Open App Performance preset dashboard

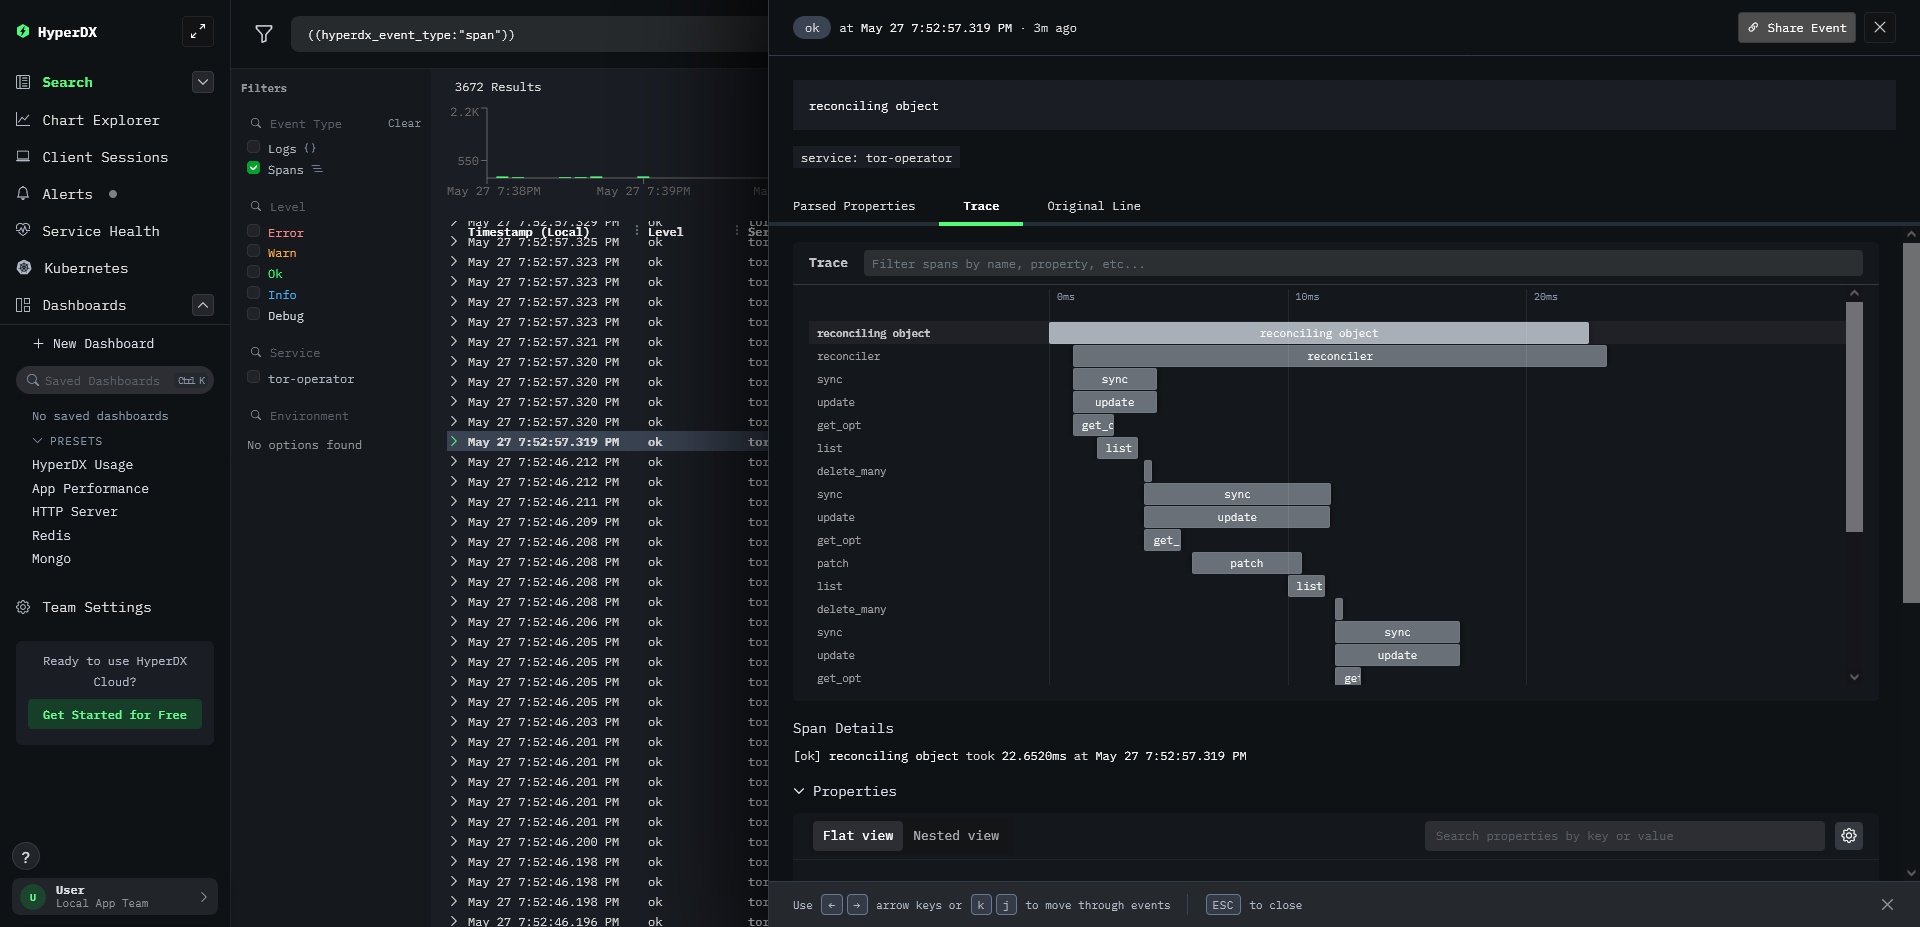click(90, 489)
